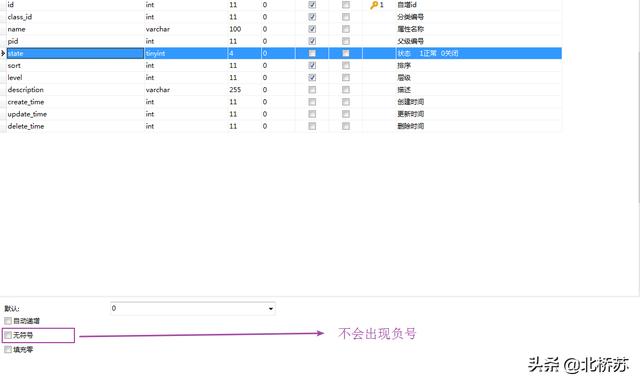Select the class_id field name cell
This screenshot has width=640, height=384.
click(75, 17)
